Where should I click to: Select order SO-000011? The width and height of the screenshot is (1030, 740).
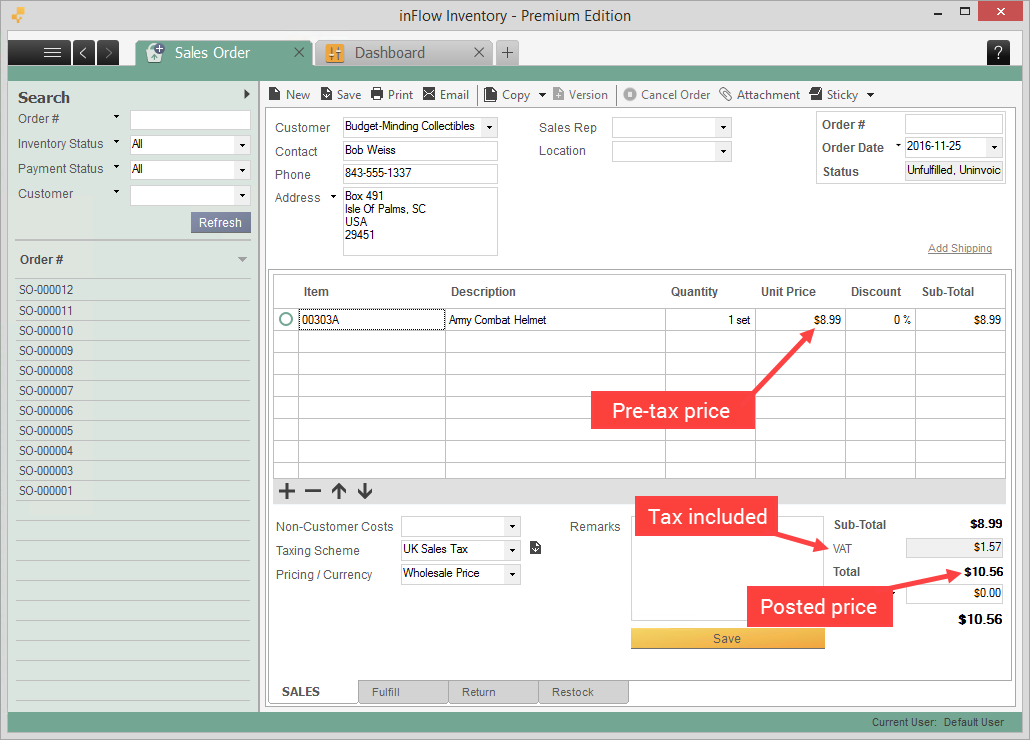click(x=133, y=311)
